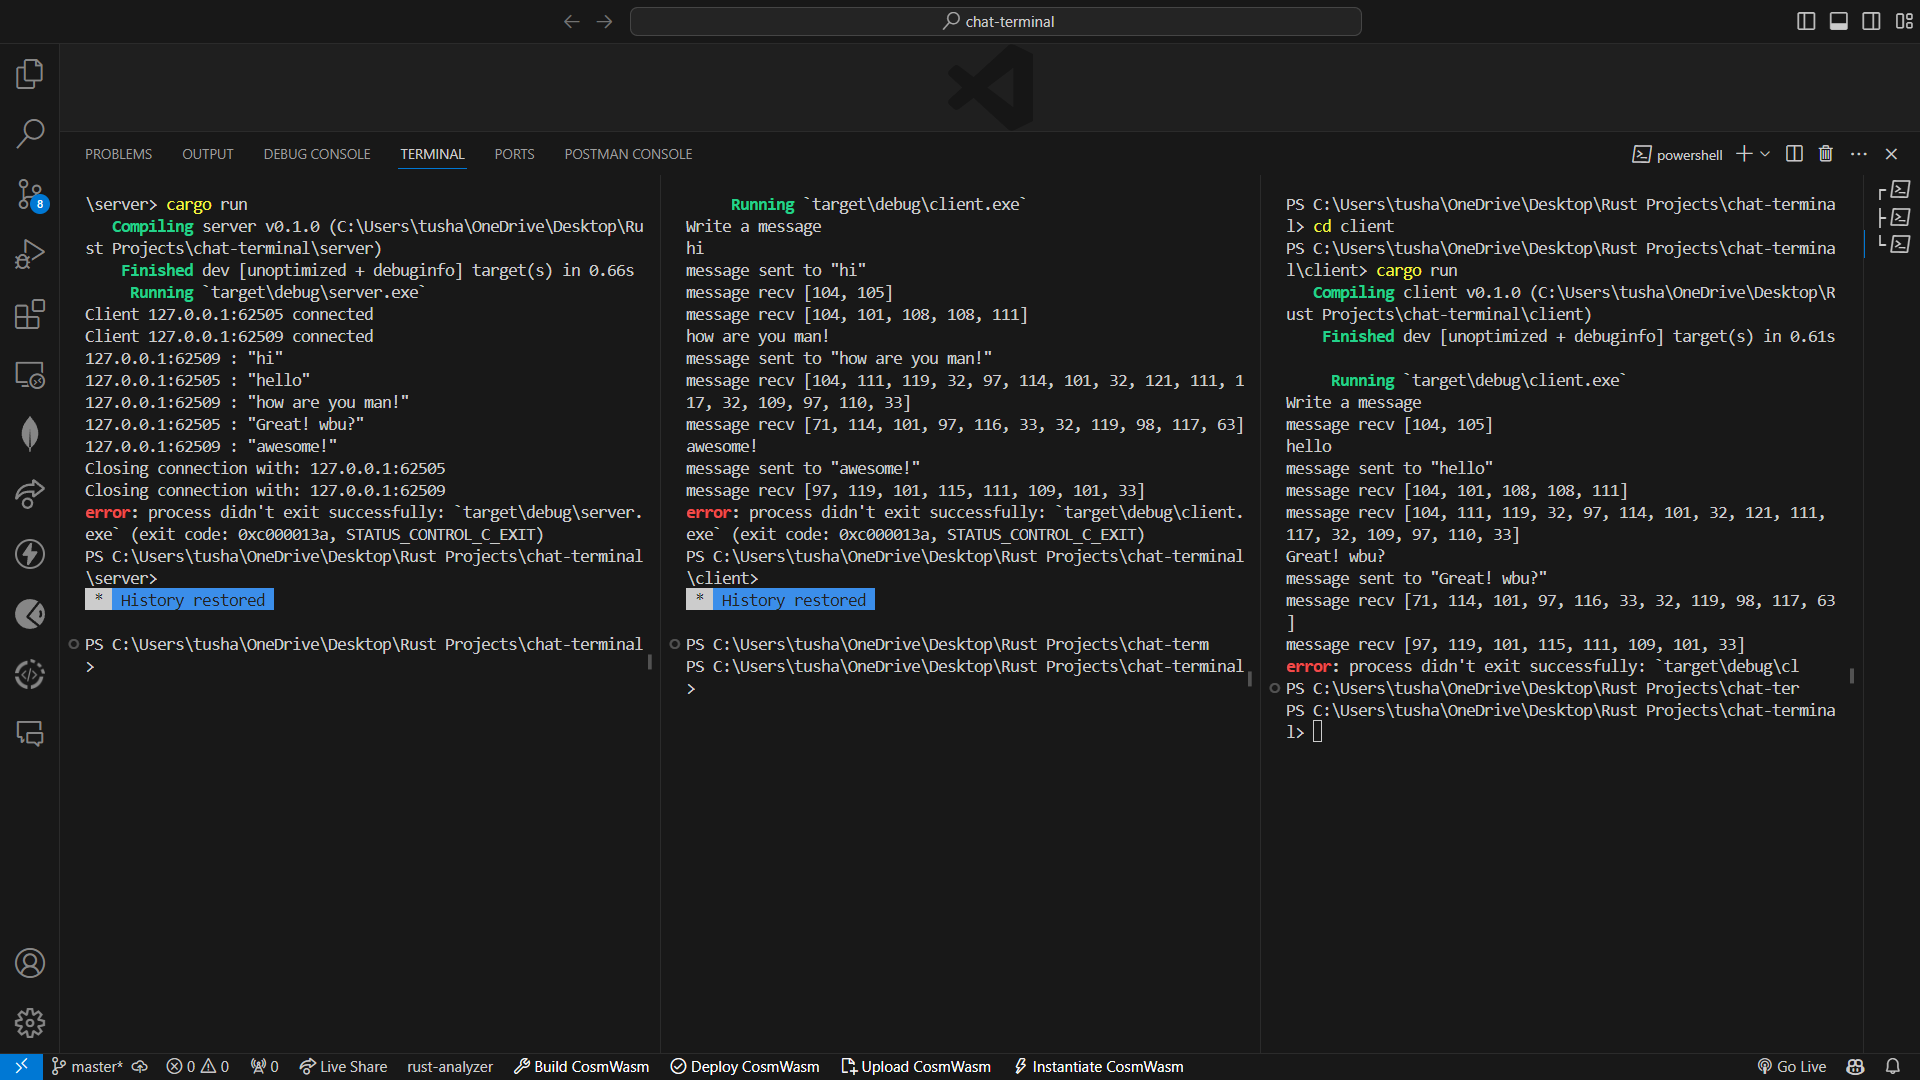Click Go Live in status bar
Image resolution: width=1920 pixels, height=1080 pixels.
pos(1792,1067)
